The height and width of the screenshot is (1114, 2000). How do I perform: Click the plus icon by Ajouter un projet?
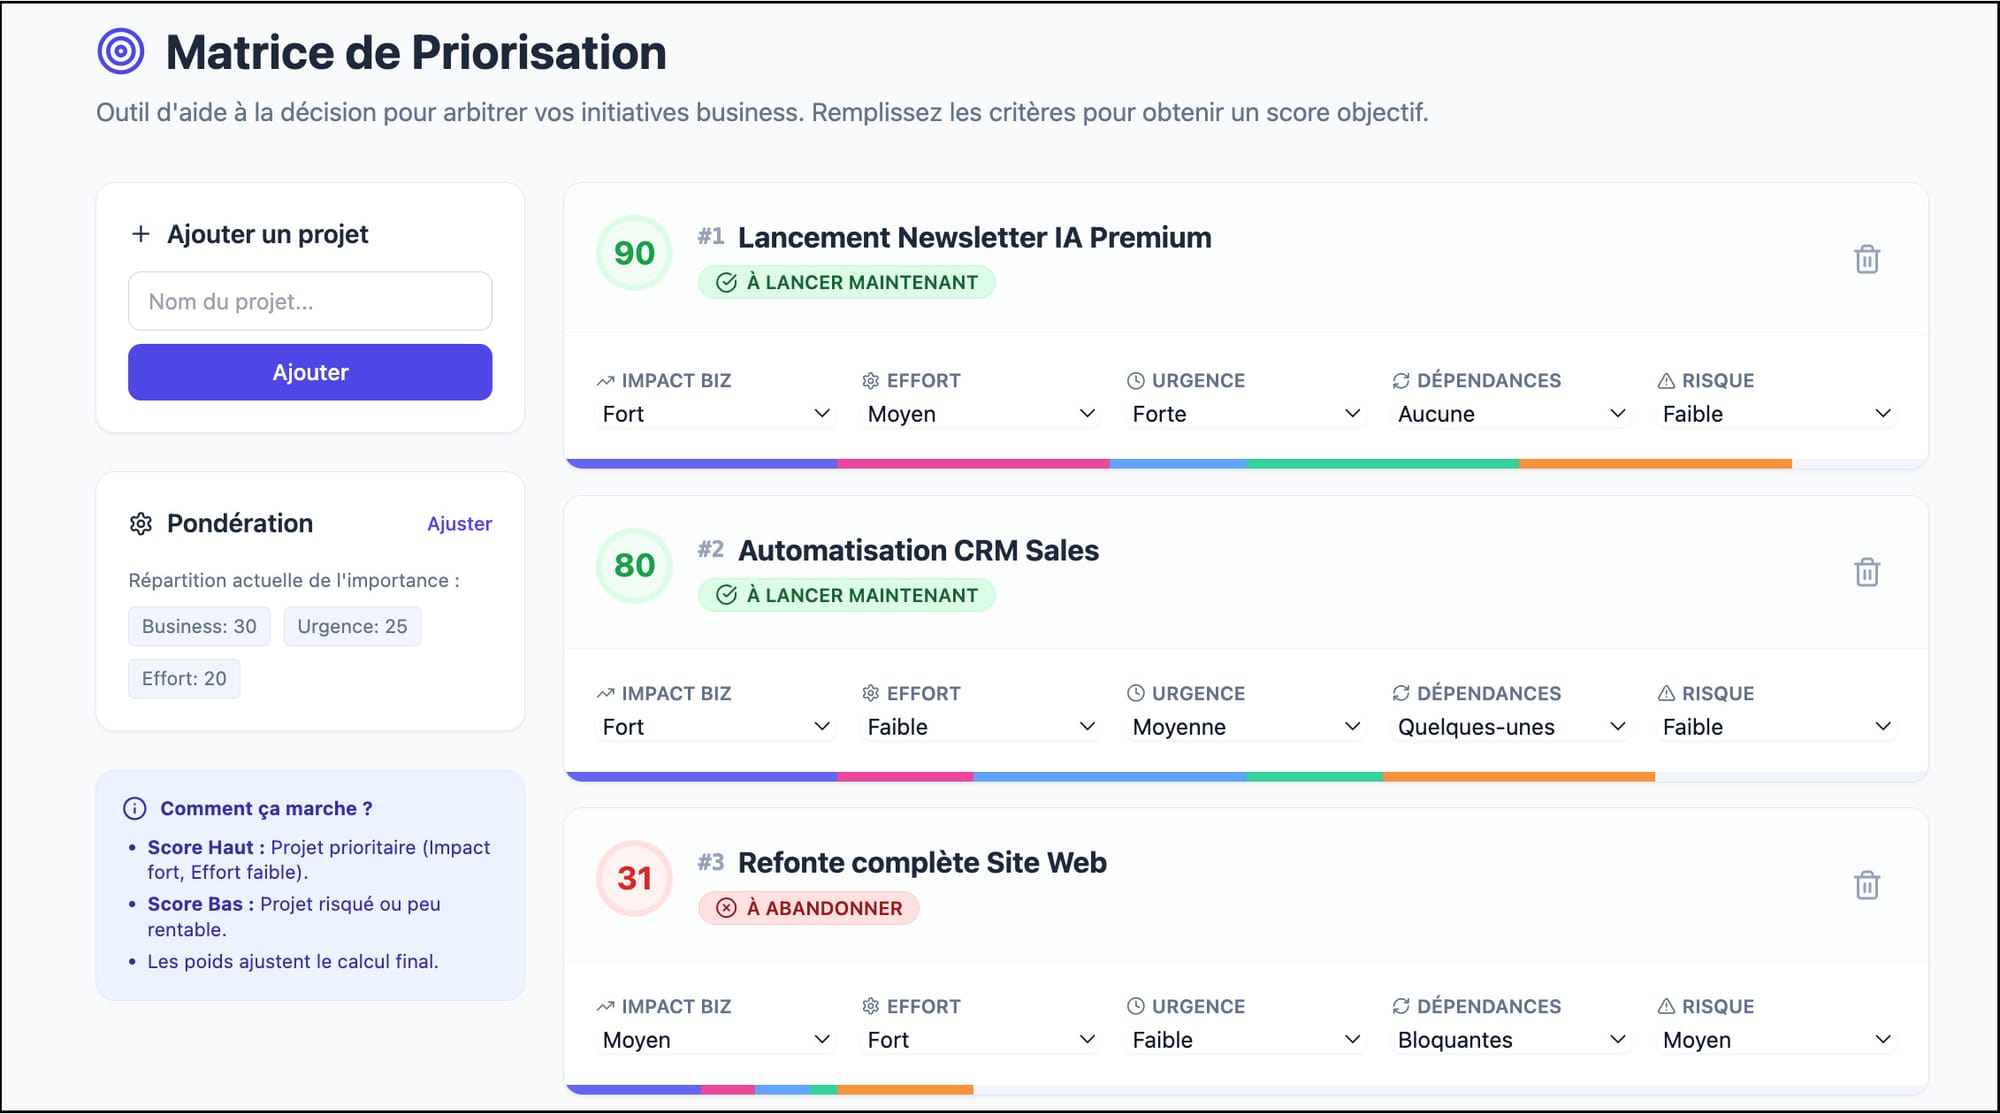(141, 234)
